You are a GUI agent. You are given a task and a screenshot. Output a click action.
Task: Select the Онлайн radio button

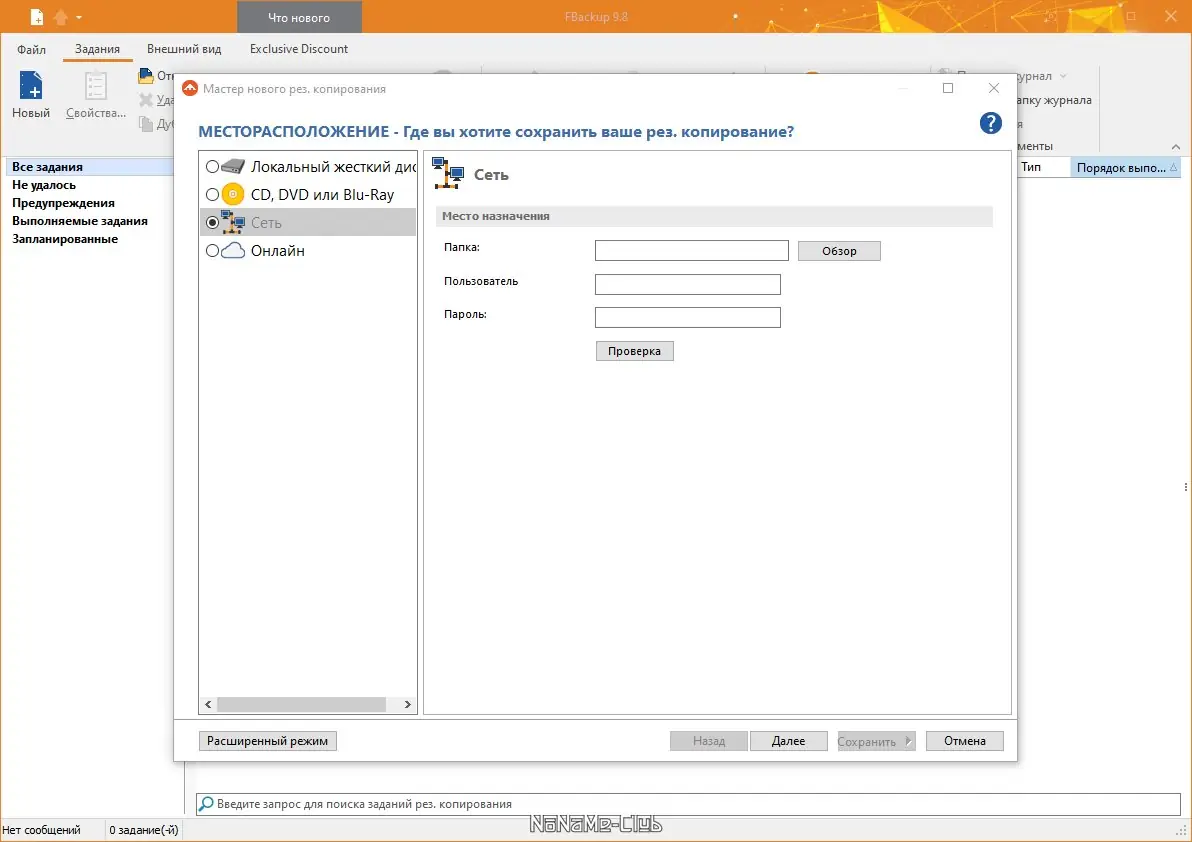212,251
